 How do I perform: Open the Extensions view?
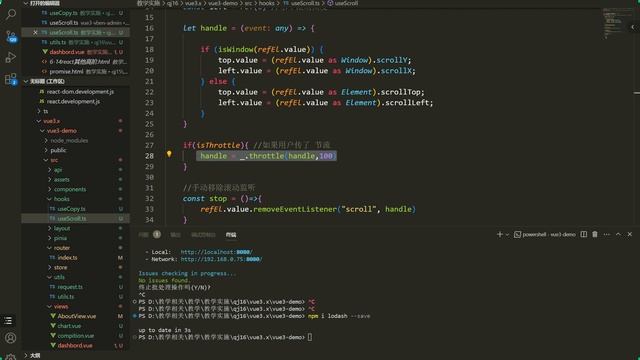11,79
